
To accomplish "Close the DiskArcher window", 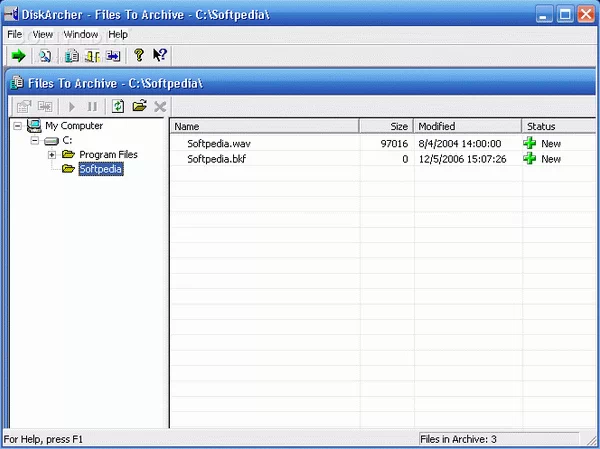I will pos(586,15).
